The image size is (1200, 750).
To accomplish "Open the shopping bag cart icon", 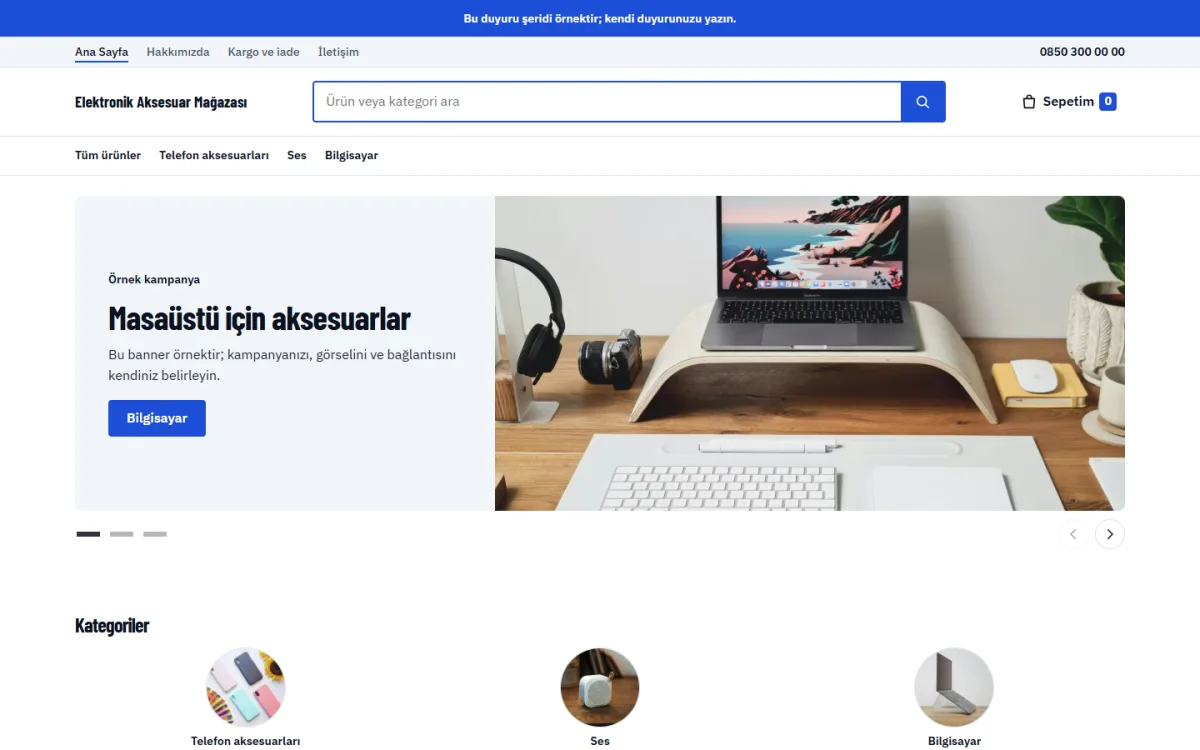I will 1029,102.
